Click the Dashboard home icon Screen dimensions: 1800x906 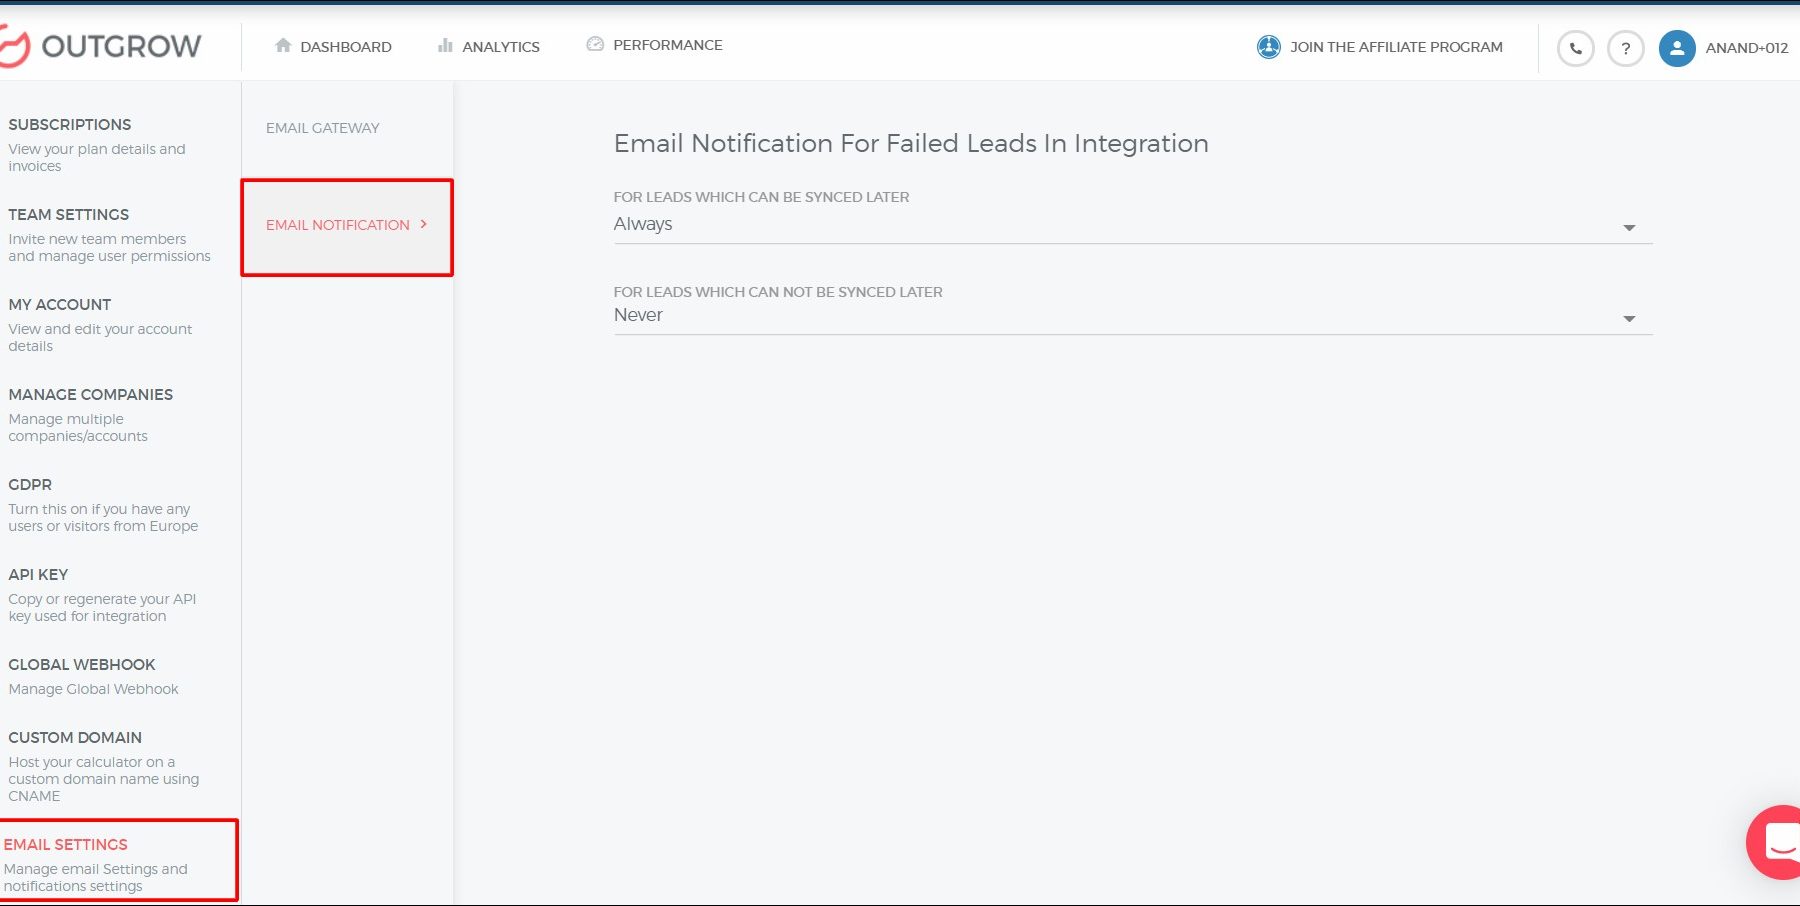(283, 46)
